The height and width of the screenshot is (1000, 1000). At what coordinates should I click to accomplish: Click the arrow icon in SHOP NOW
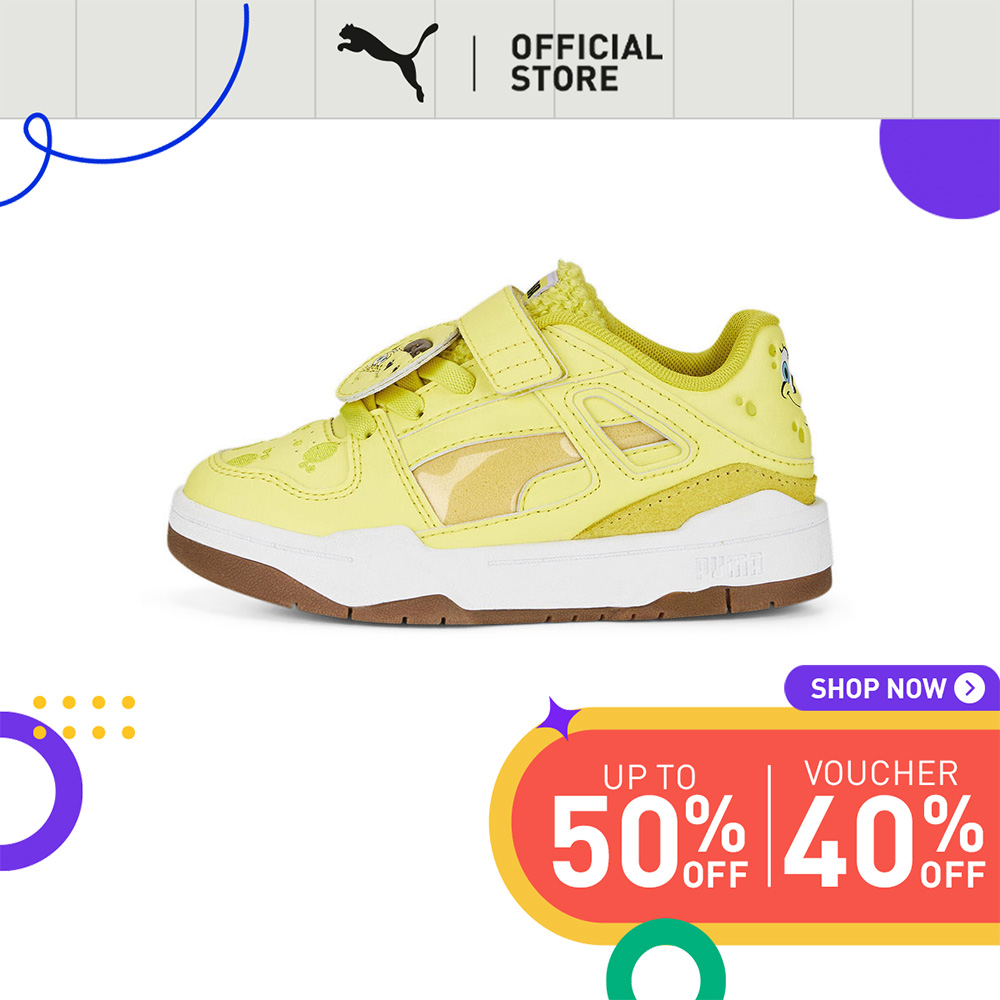[x=969, y=688]
